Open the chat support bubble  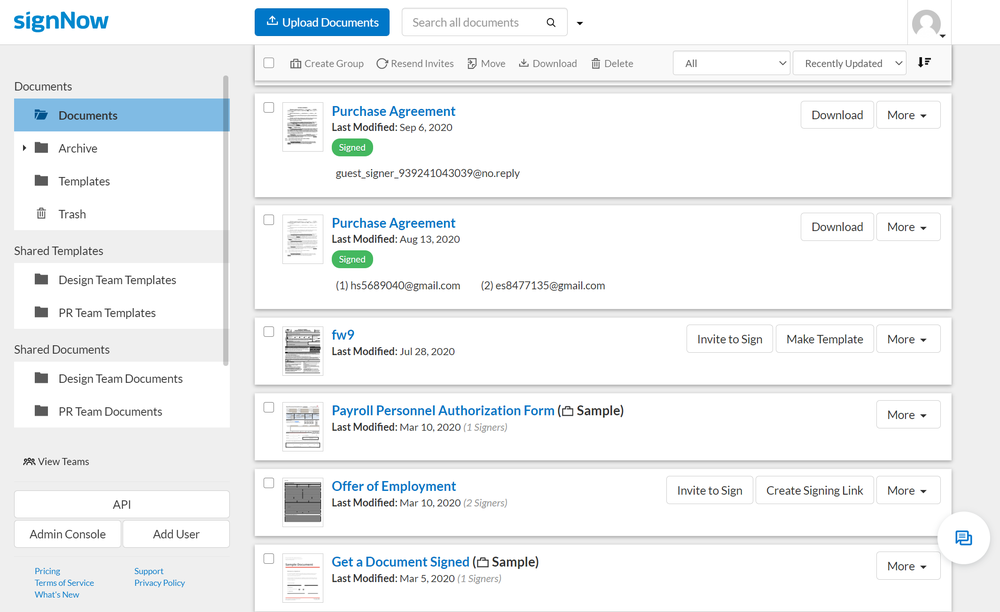[963, 538]
